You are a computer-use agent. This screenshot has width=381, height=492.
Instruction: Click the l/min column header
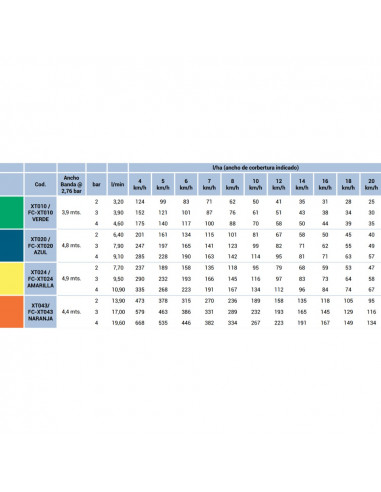(x=118, y=184)
